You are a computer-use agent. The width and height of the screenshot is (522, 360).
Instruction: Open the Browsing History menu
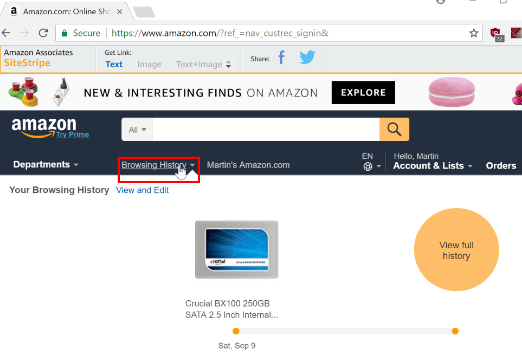click(x=158, y=165)
